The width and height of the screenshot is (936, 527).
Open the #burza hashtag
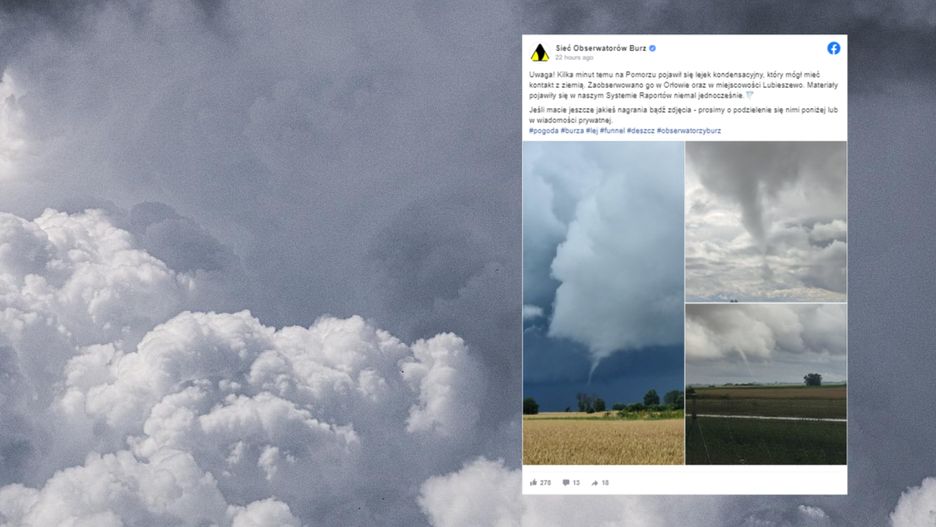coord(572,131)
